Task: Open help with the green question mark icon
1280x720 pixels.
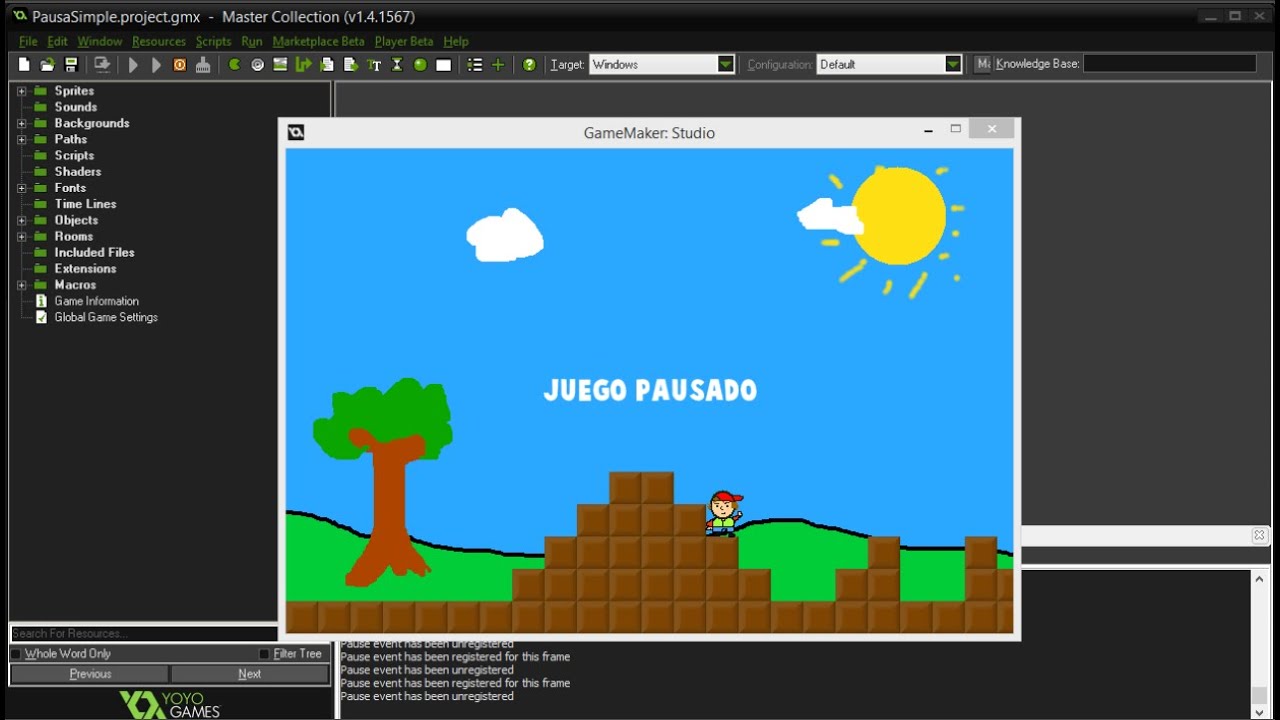Action: pyautogui.click(x=529, y=65)
